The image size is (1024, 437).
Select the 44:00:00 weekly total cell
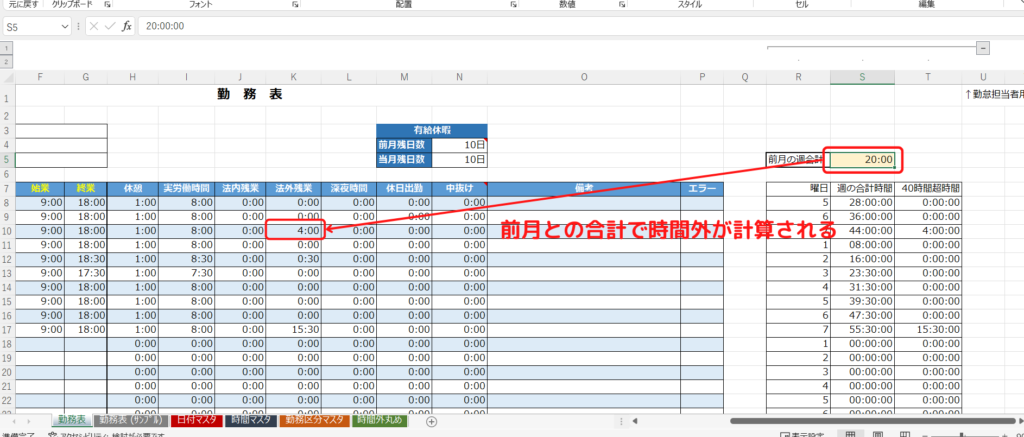(862, 231)
